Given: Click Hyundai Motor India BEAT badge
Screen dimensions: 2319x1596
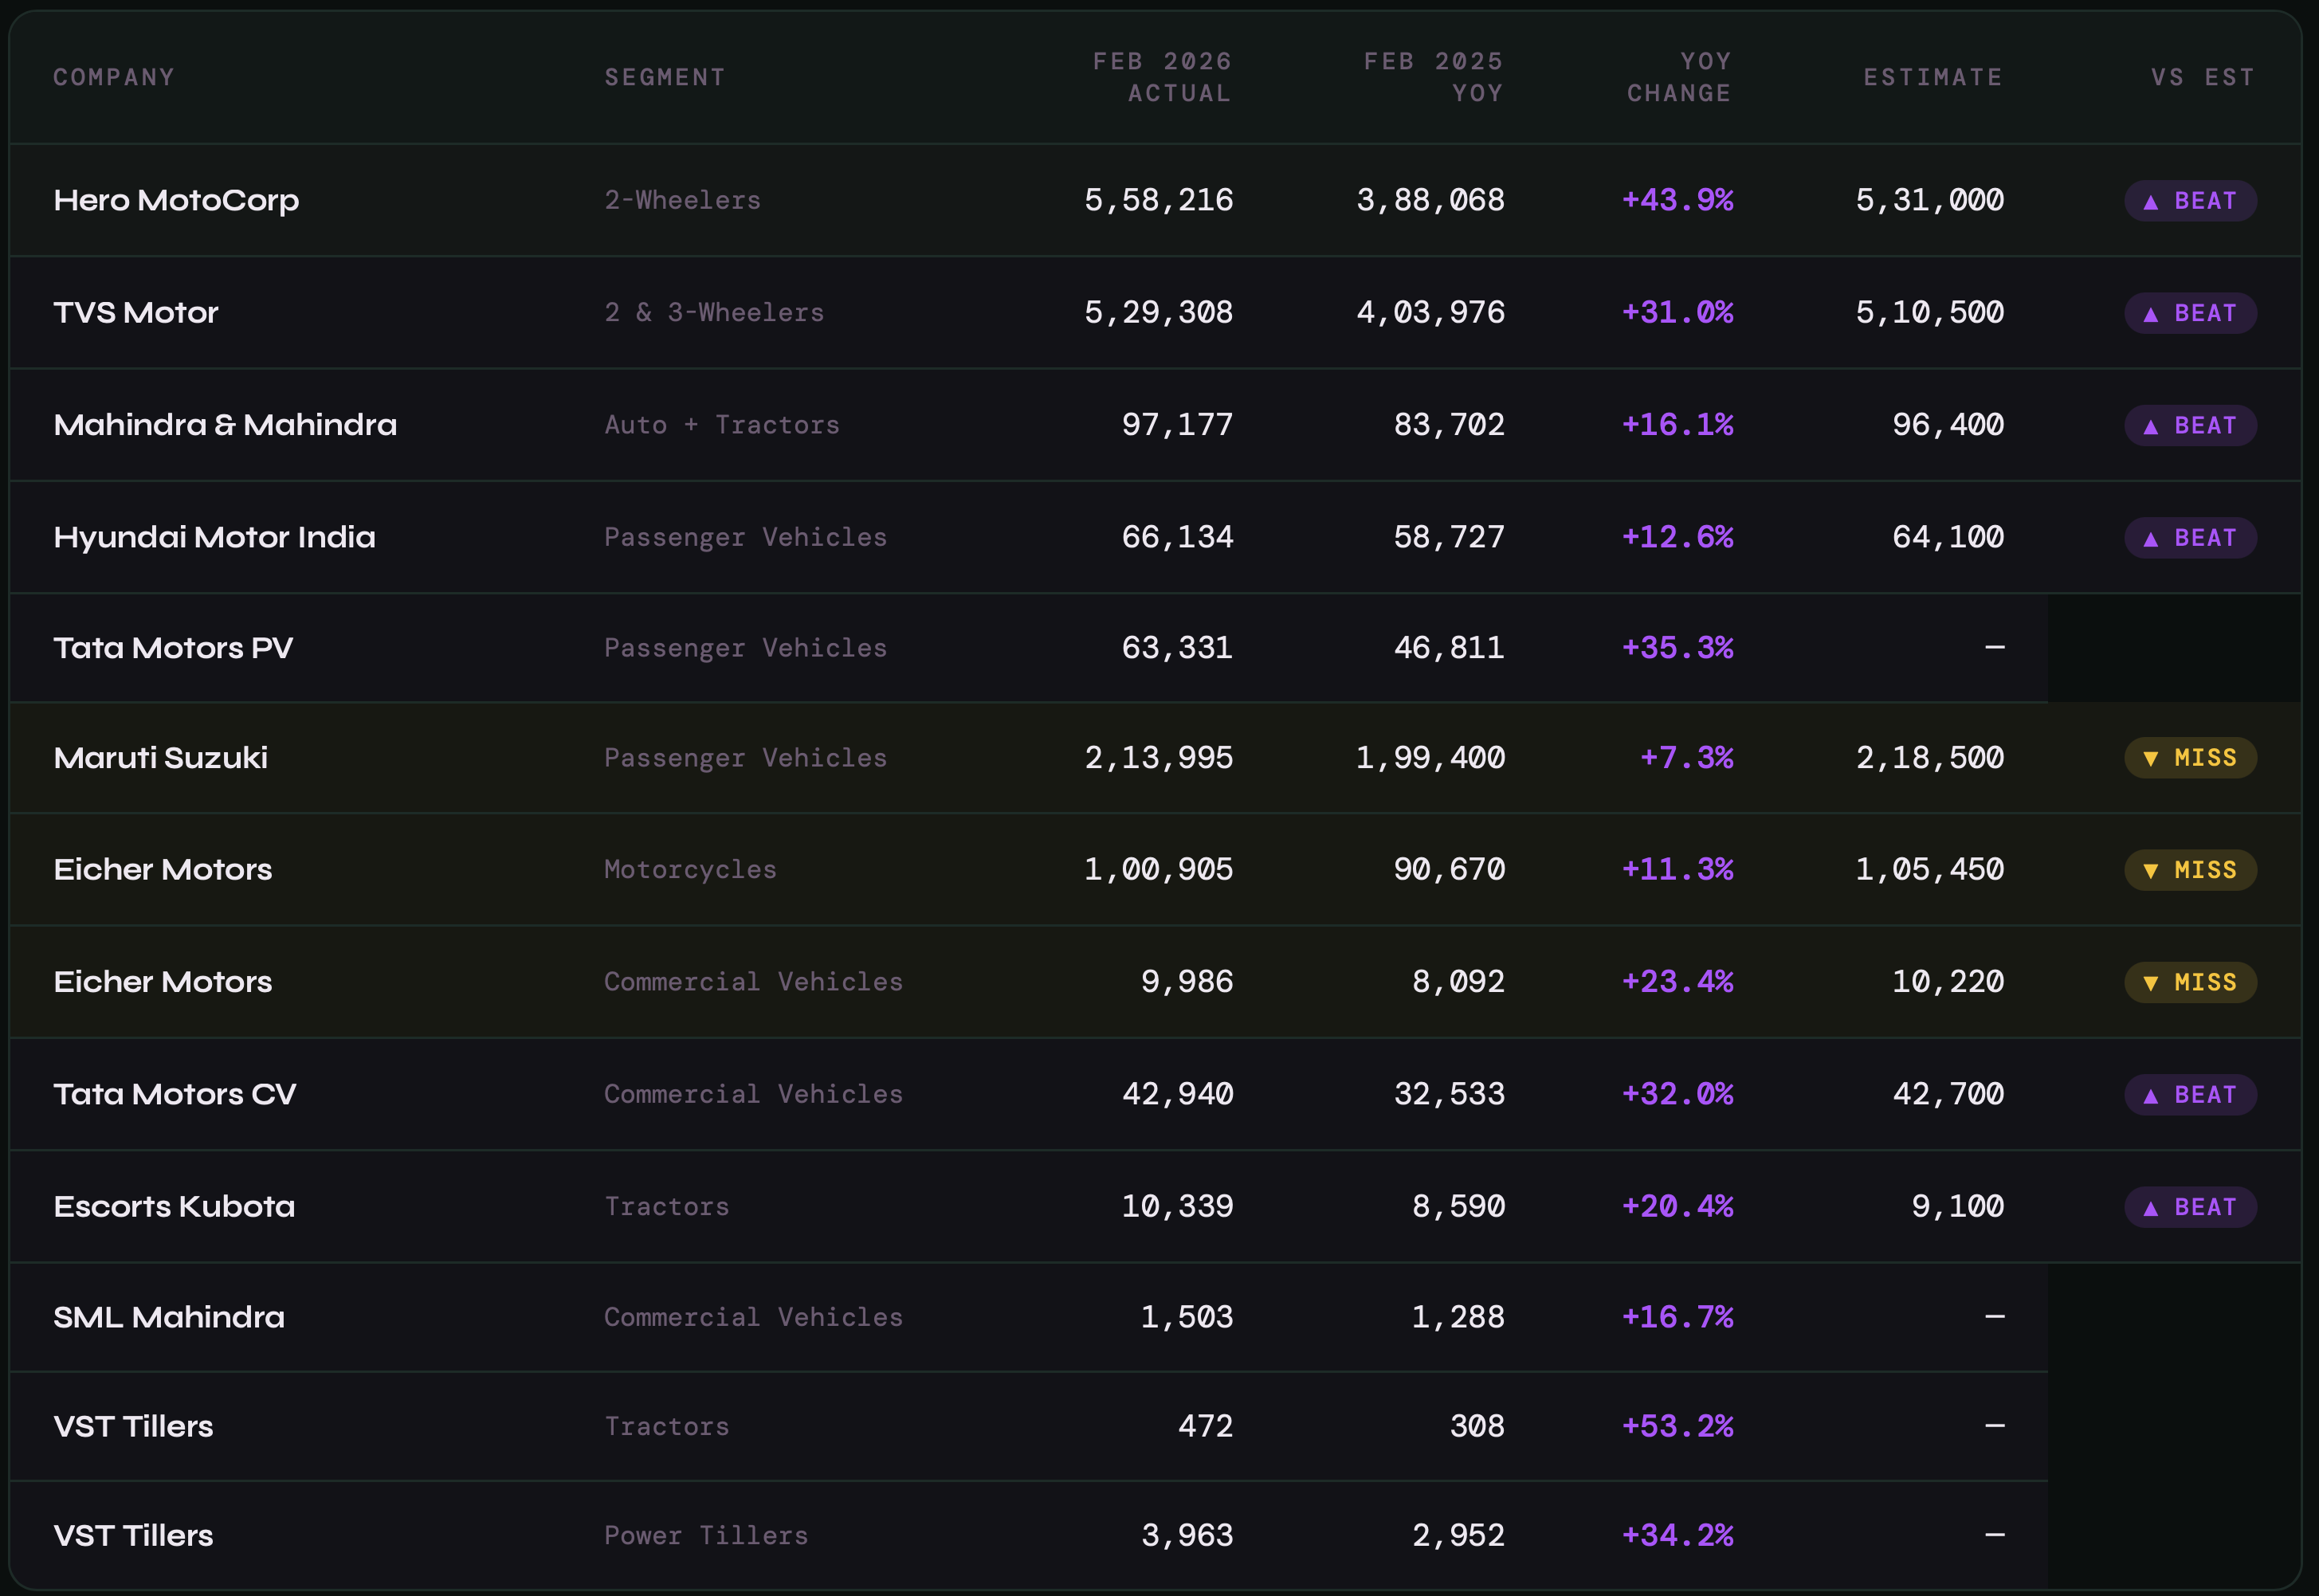Looking at the screenshot, I should pos(2189,538).
